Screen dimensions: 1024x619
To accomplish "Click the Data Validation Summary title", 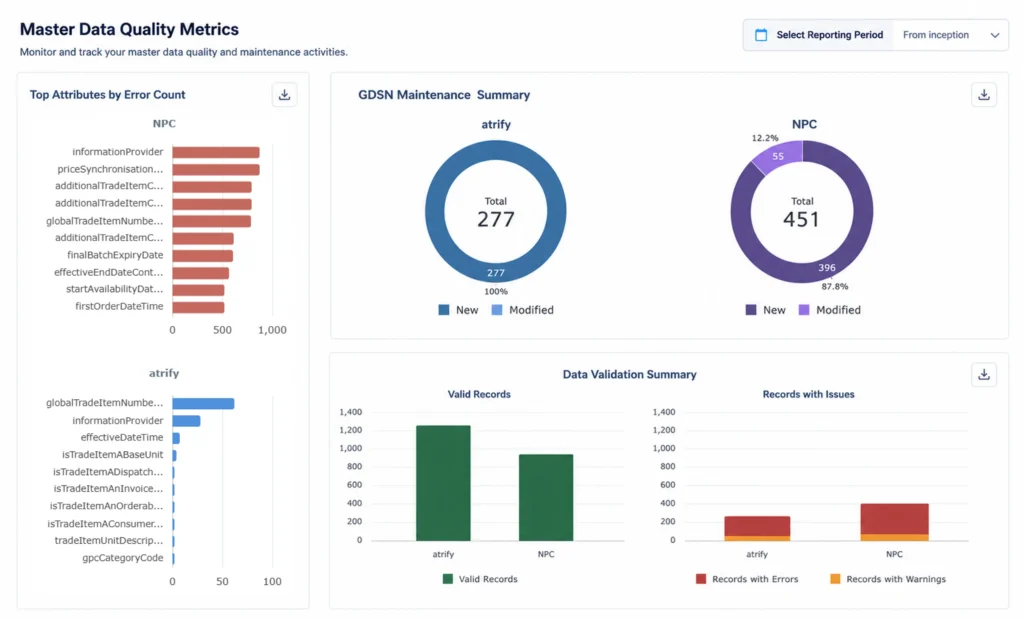I will click(630, 375).
